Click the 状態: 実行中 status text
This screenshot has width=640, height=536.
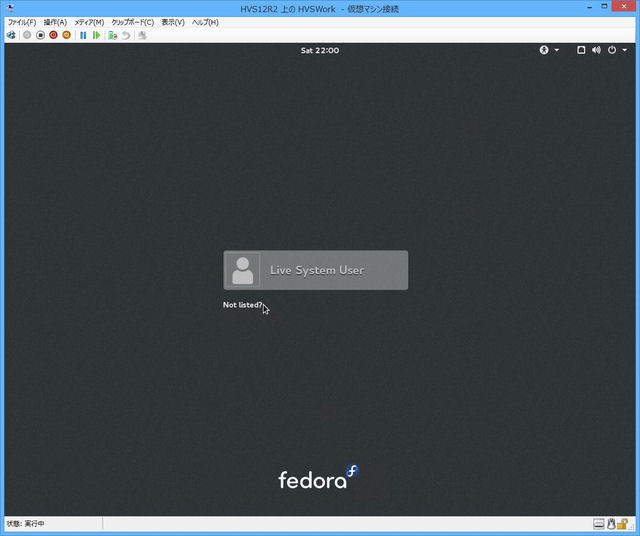click(26, 523)
